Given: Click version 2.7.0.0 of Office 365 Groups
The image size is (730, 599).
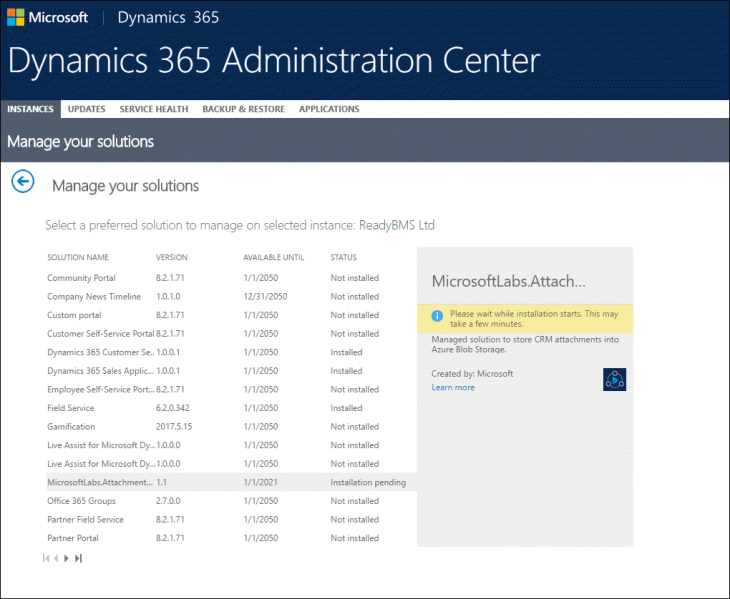Looking at the screenshot, I should coord(168,501).
